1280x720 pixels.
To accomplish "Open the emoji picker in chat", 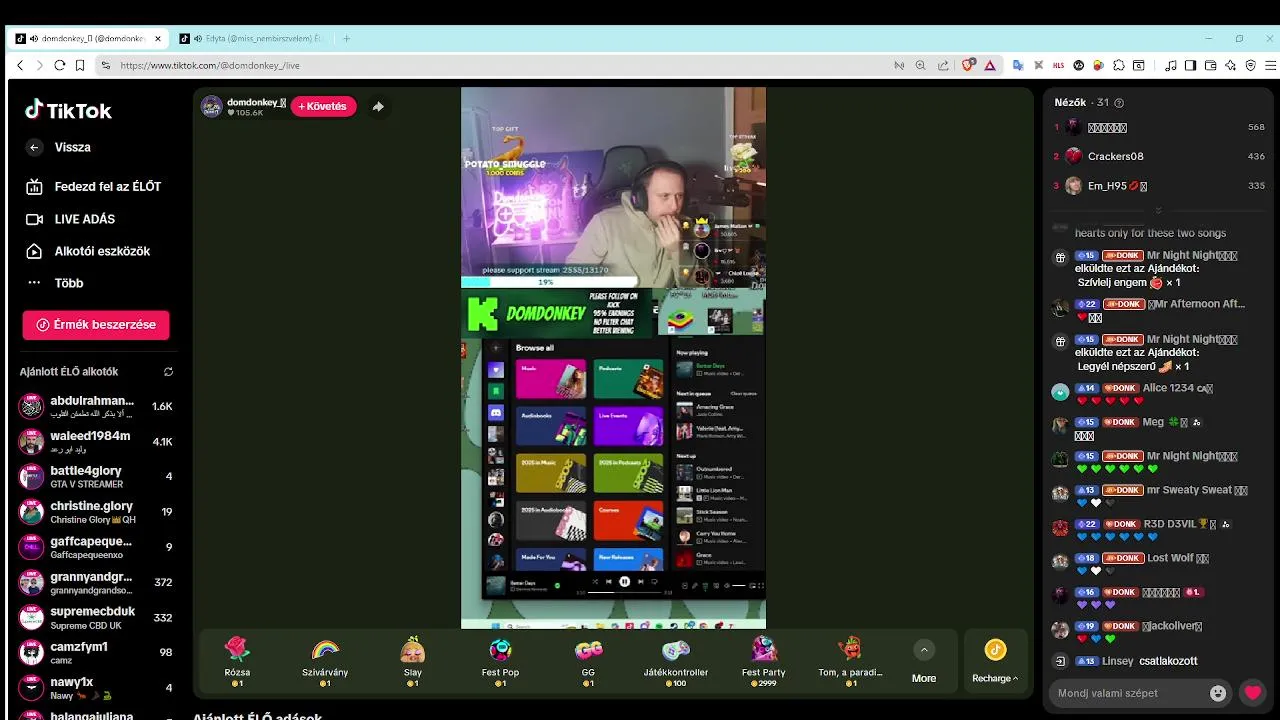I will pyautogui.click(x=1218, y=693).
